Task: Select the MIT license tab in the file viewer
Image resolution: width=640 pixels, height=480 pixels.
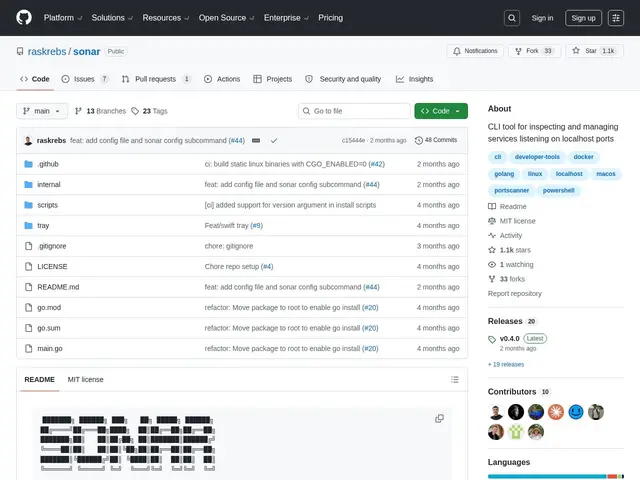Action: point(85,380)
